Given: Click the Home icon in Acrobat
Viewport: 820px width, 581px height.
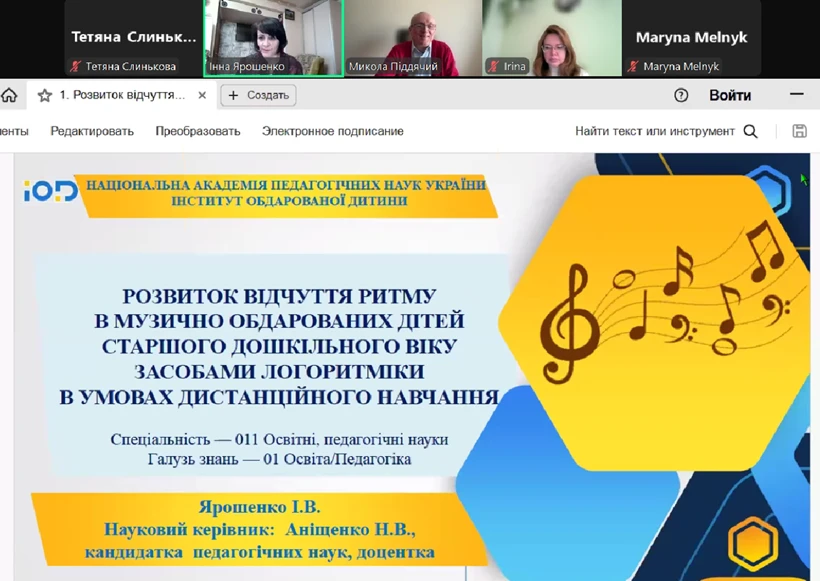Looking at the screenshot, I should click(x=8, y=96).
